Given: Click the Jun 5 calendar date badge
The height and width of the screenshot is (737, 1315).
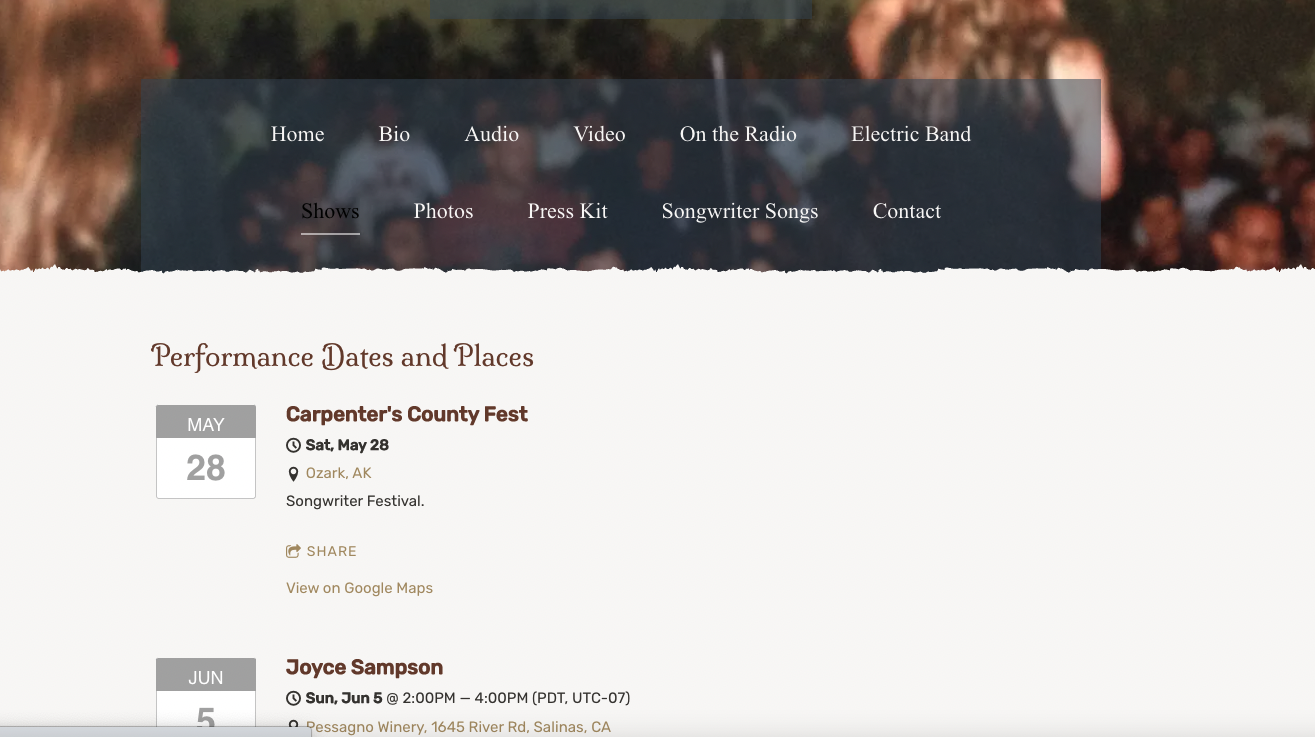Looking at the screenshot, I should 206,697.
